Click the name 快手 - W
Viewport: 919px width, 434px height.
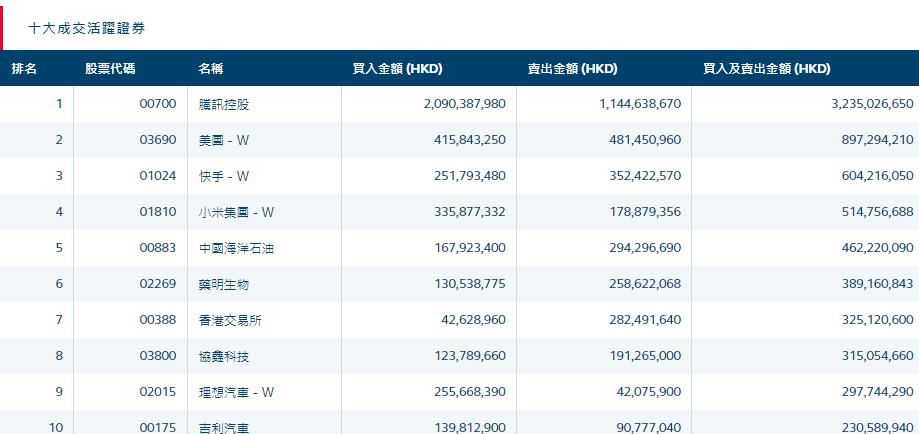pos(224,177)
